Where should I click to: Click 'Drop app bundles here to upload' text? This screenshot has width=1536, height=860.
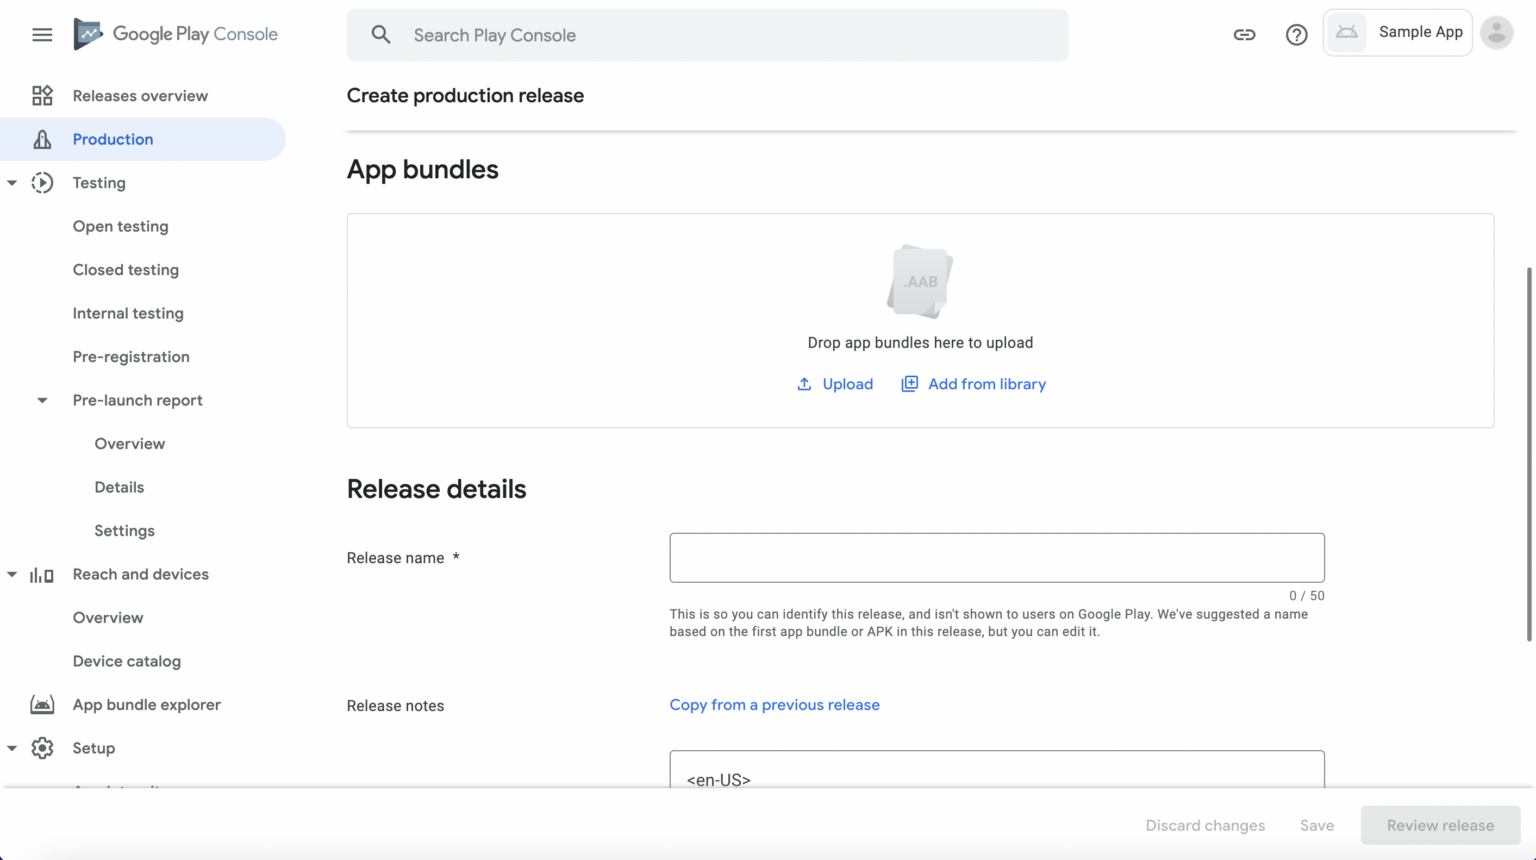tap(920, 342)
